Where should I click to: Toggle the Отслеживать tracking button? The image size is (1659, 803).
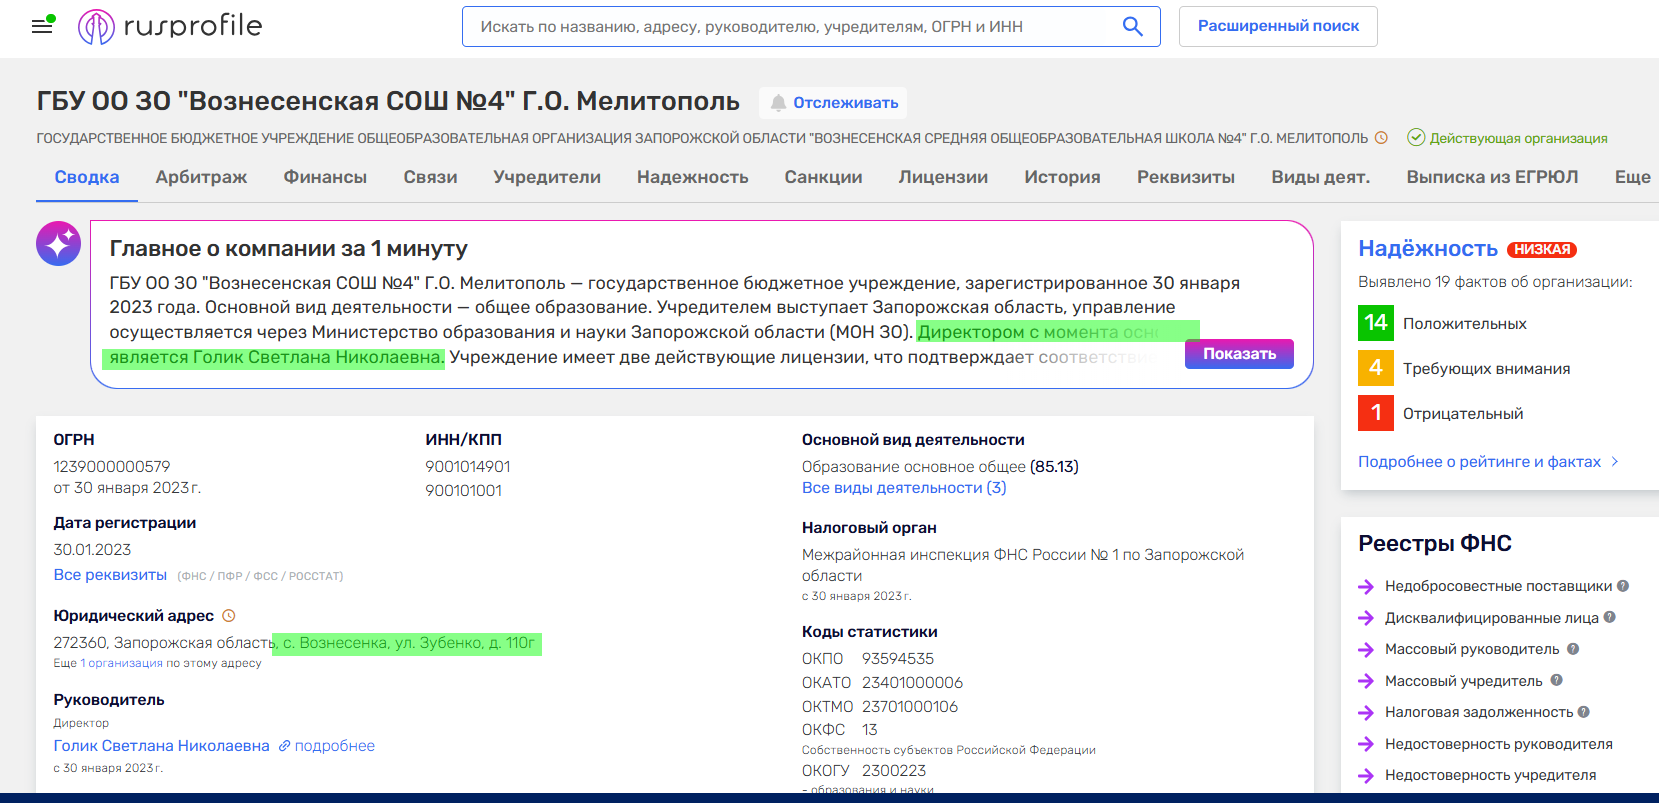click(833, 103)
